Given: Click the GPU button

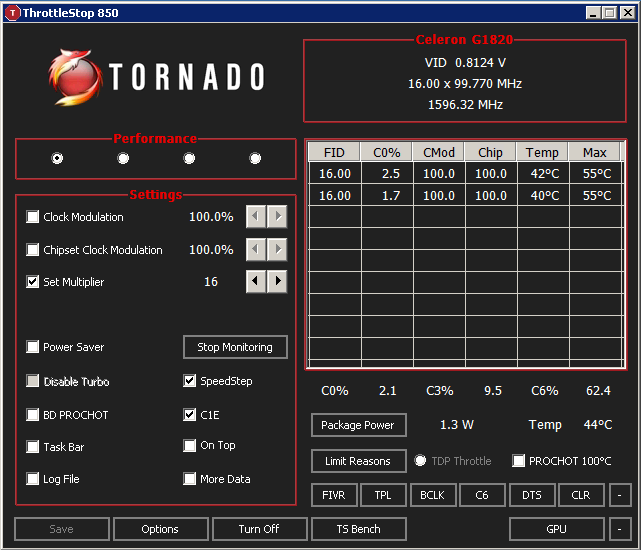Looking at the screenshot, I should (x=556, y=529).
